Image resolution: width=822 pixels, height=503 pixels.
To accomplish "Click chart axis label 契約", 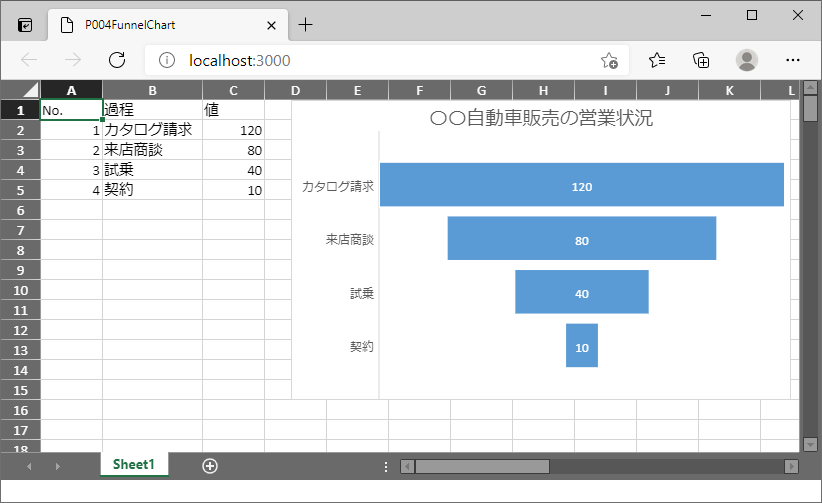I will 362,347.
